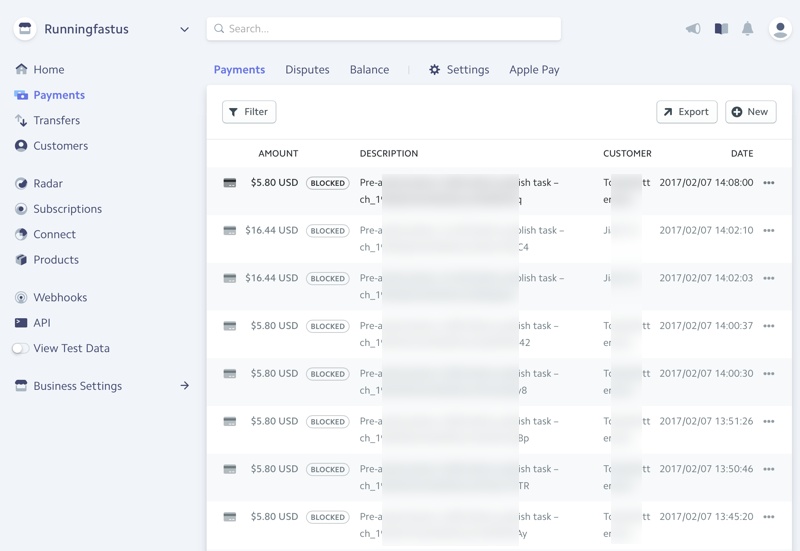Click the Webhooks icon in sidebar
800x551 pixels.
pyautogui.click(x=21, y=297)
